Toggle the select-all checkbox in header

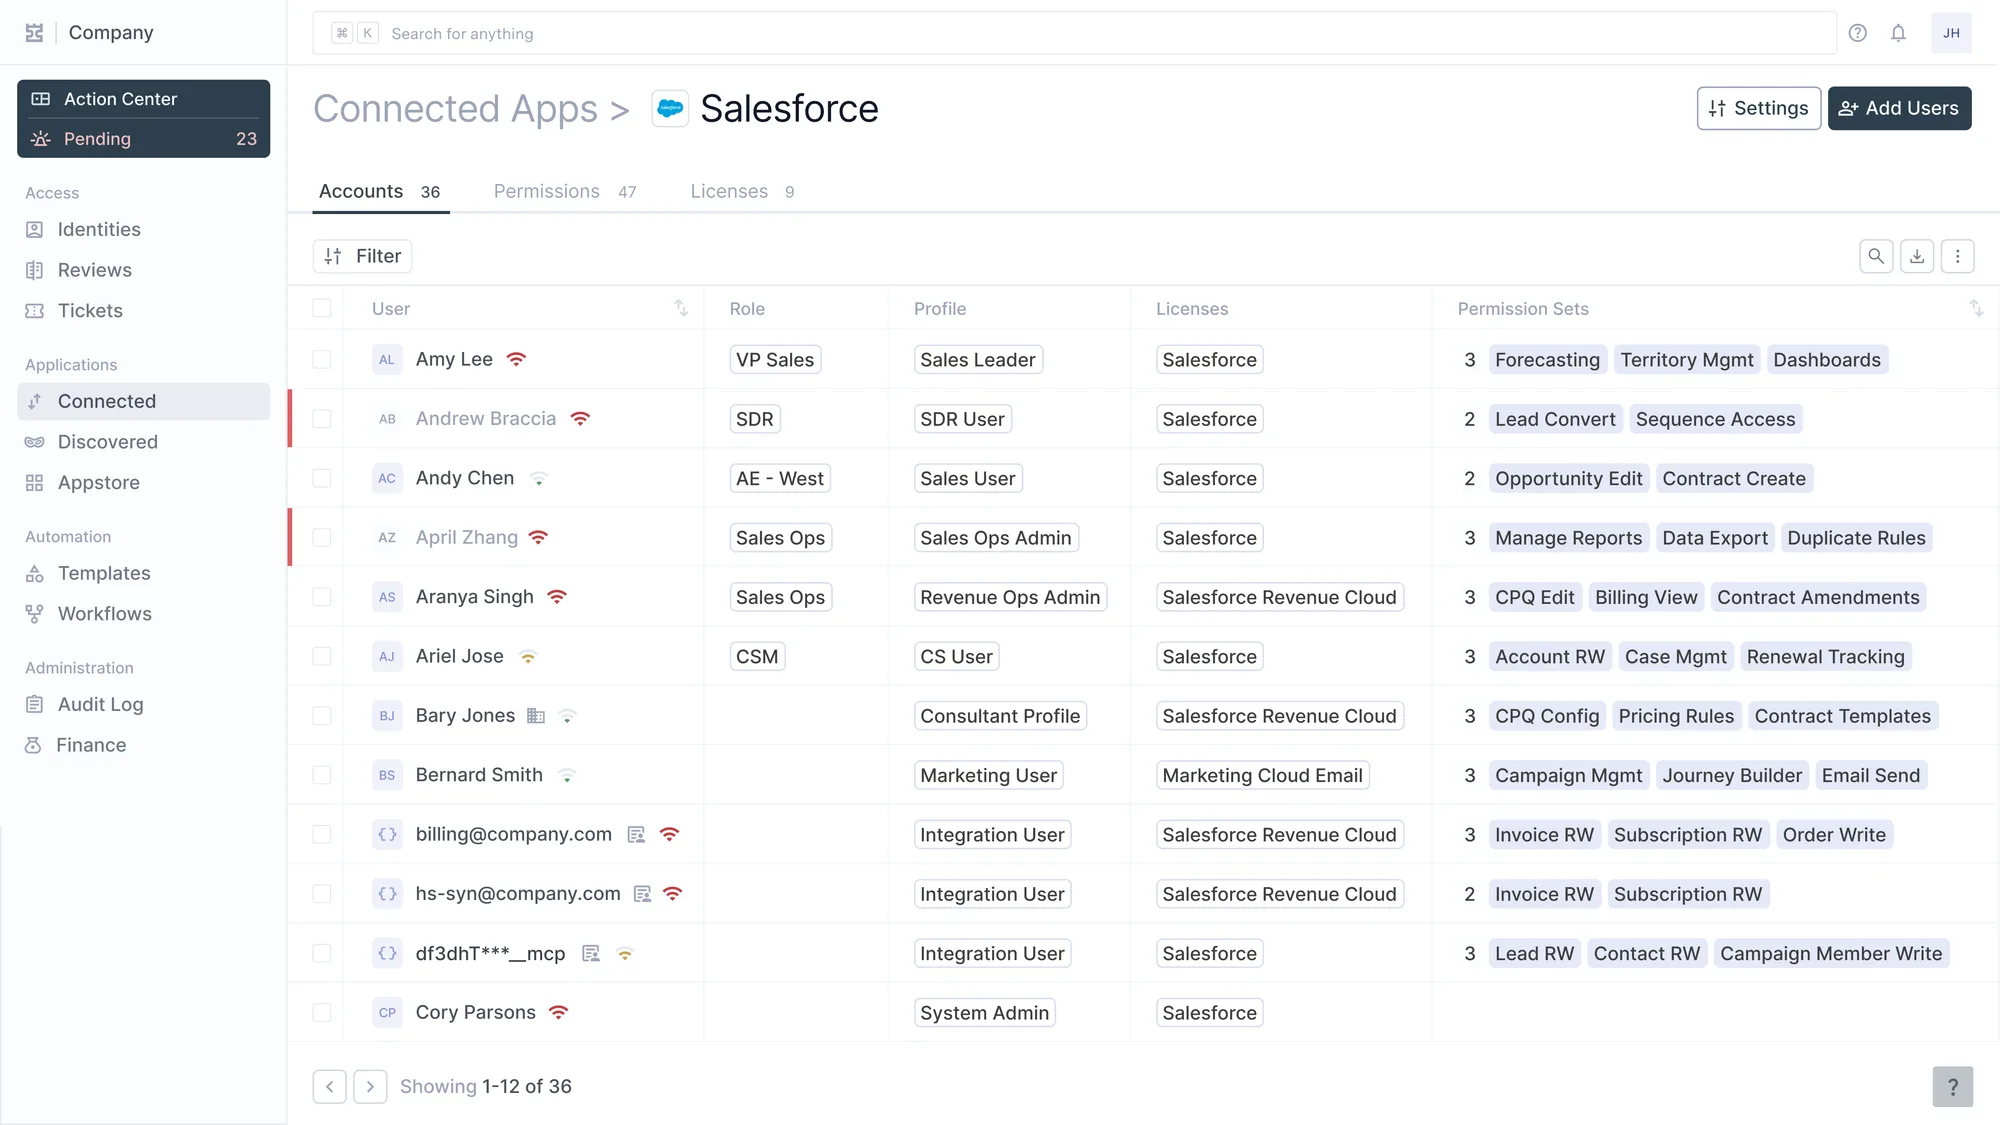pos(322,308)
